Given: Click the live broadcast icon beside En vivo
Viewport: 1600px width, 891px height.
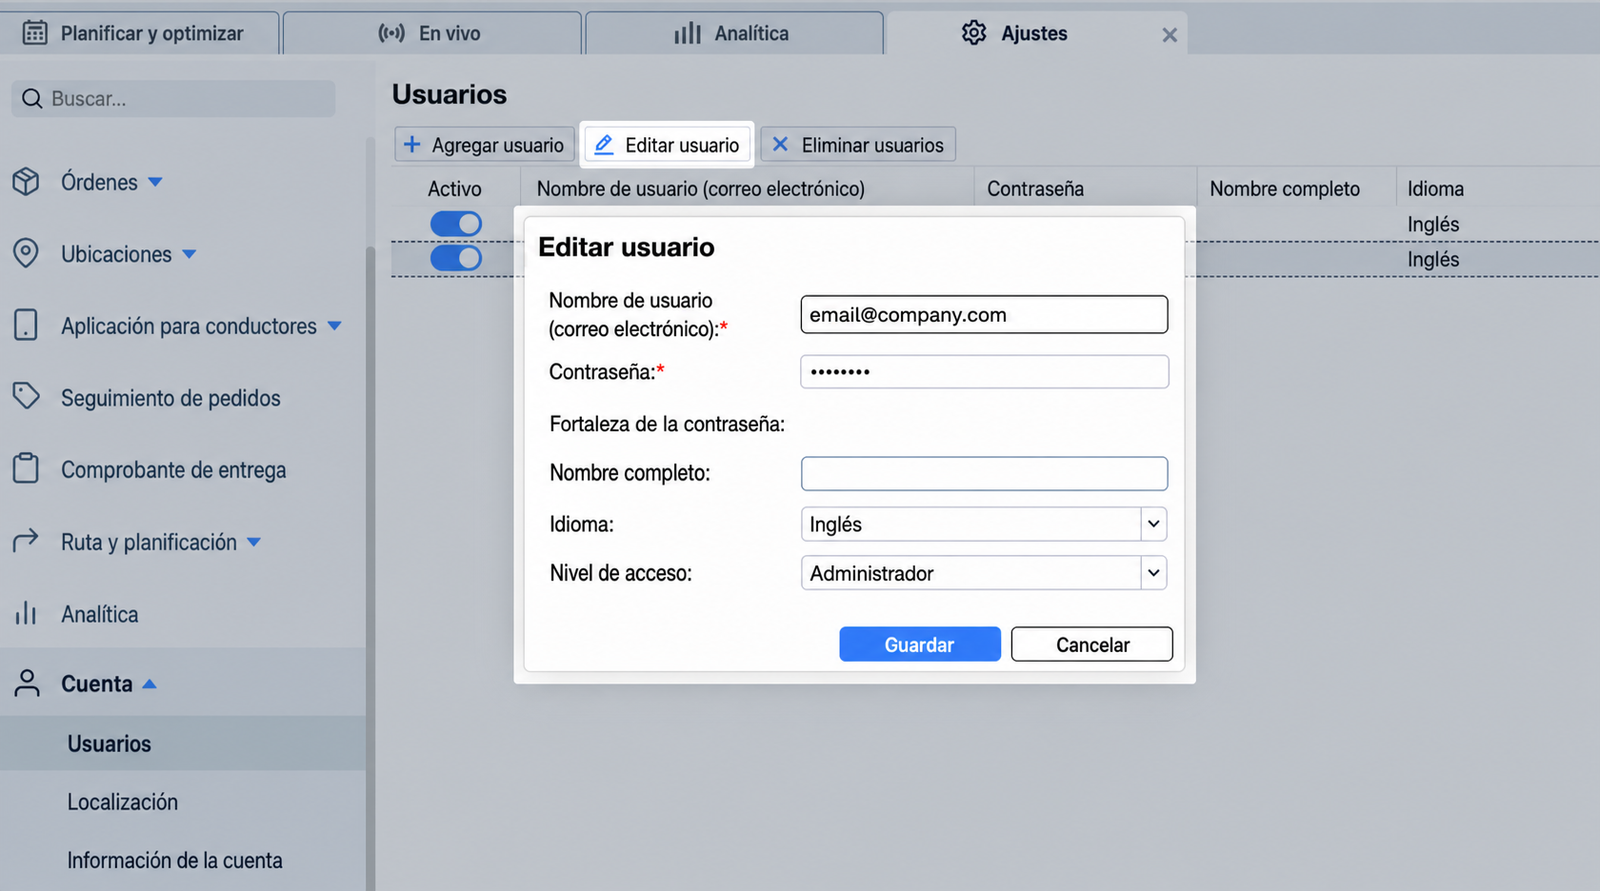Looking at the screenshot, I should [392, 33].
